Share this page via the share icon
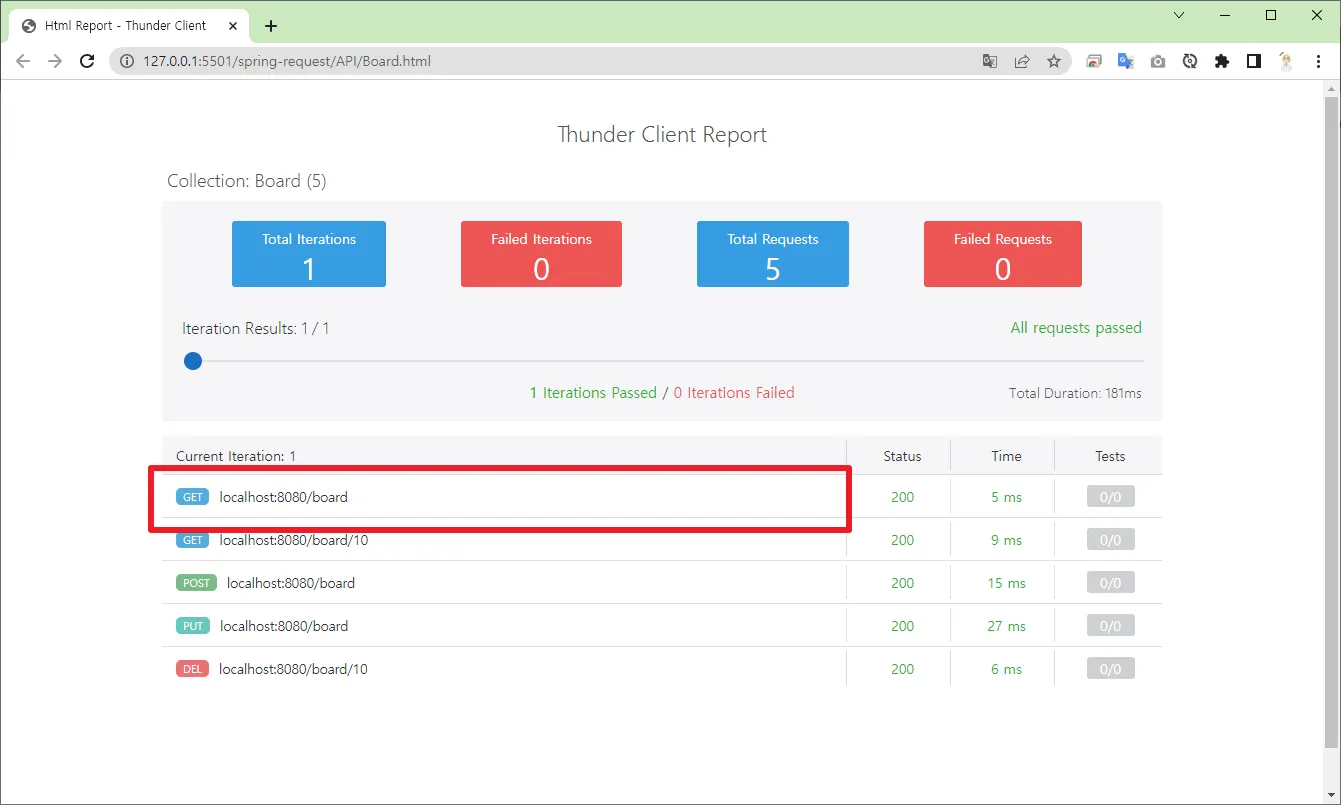1341x805 pixels. [x=1022, y=61]
